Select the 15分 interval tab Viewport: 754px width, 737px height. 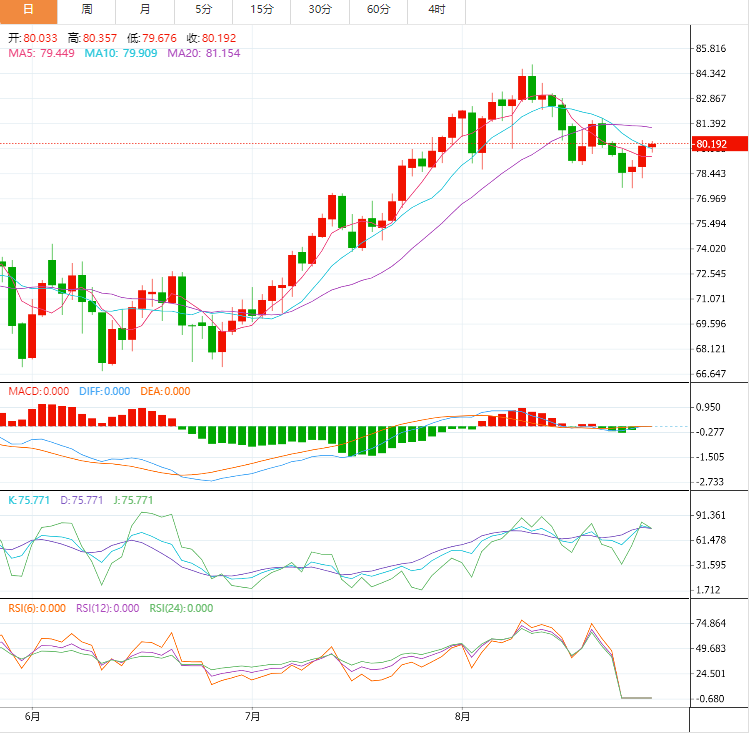click(262, 10)
